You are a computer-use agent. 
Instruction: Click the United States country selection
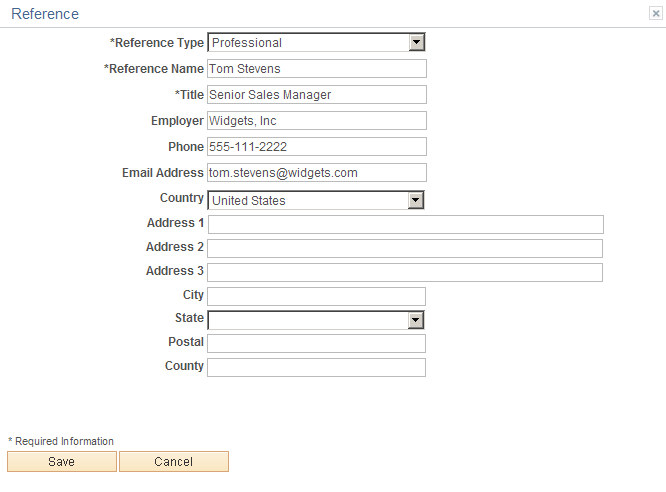(x=316, y=200)
